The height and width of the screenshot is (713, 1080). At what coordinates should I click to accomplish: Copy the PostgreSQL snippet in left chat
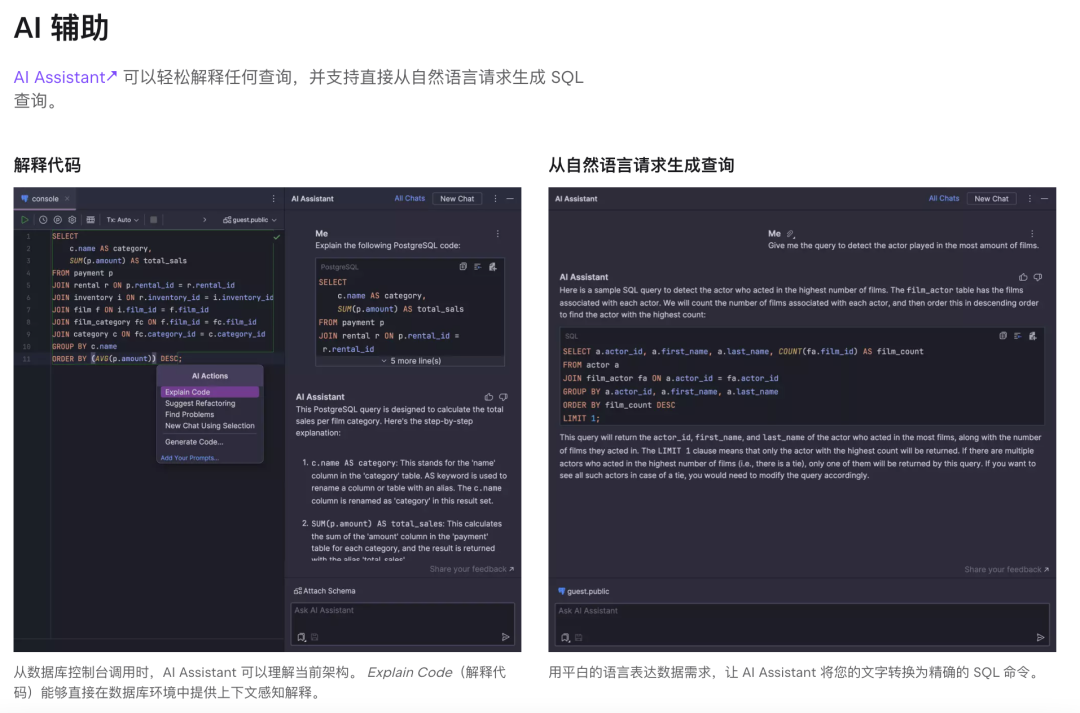pyautogui.click(x=463, y=267)
